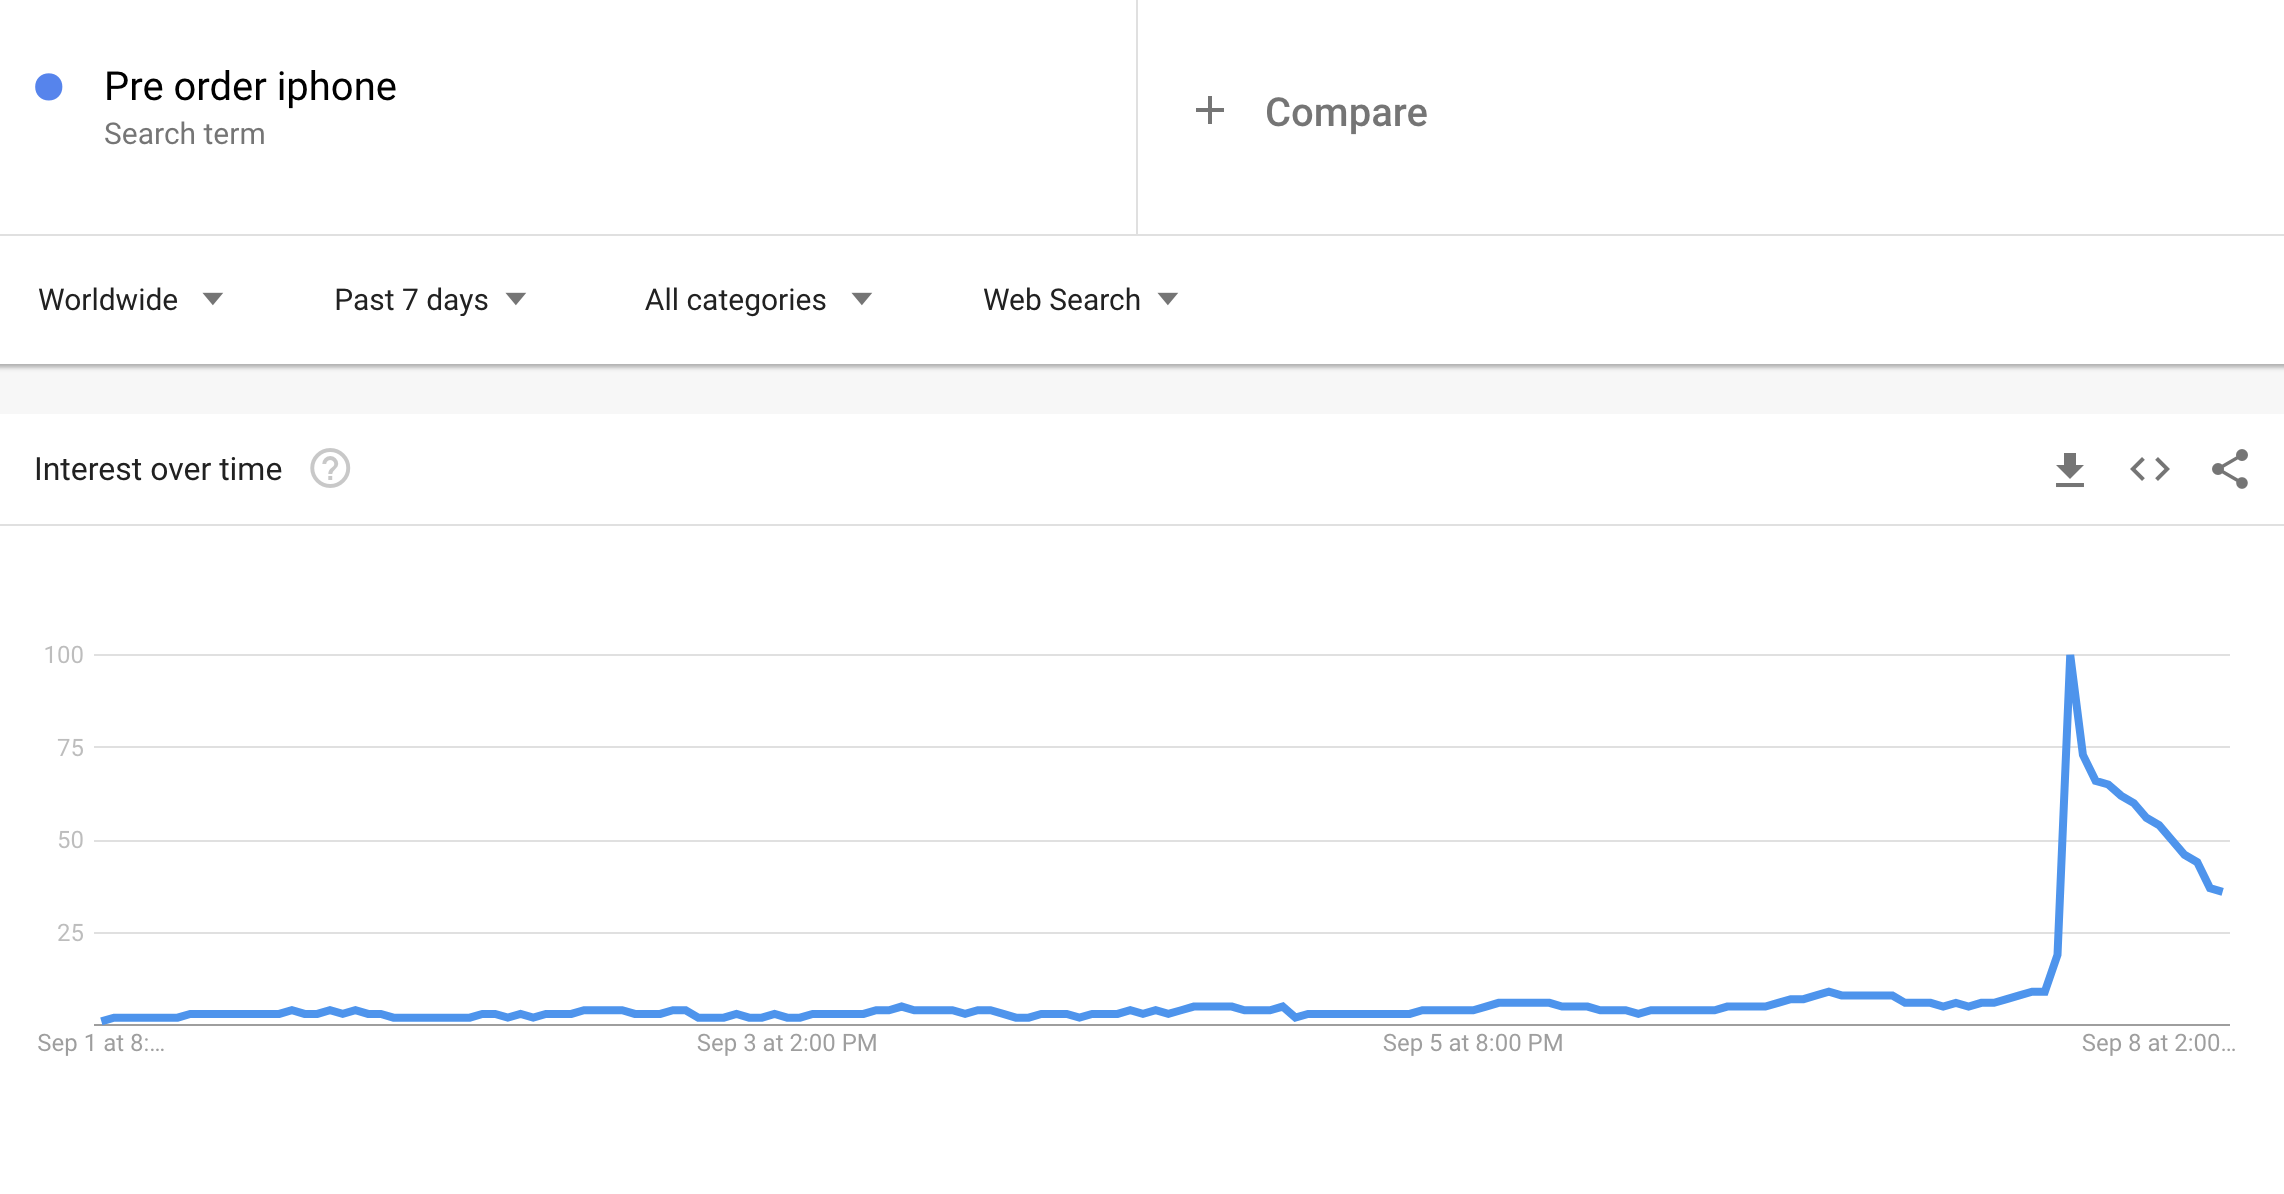
Task: Edit the Pre order iphone search term
Action: [x=250, y=87]
